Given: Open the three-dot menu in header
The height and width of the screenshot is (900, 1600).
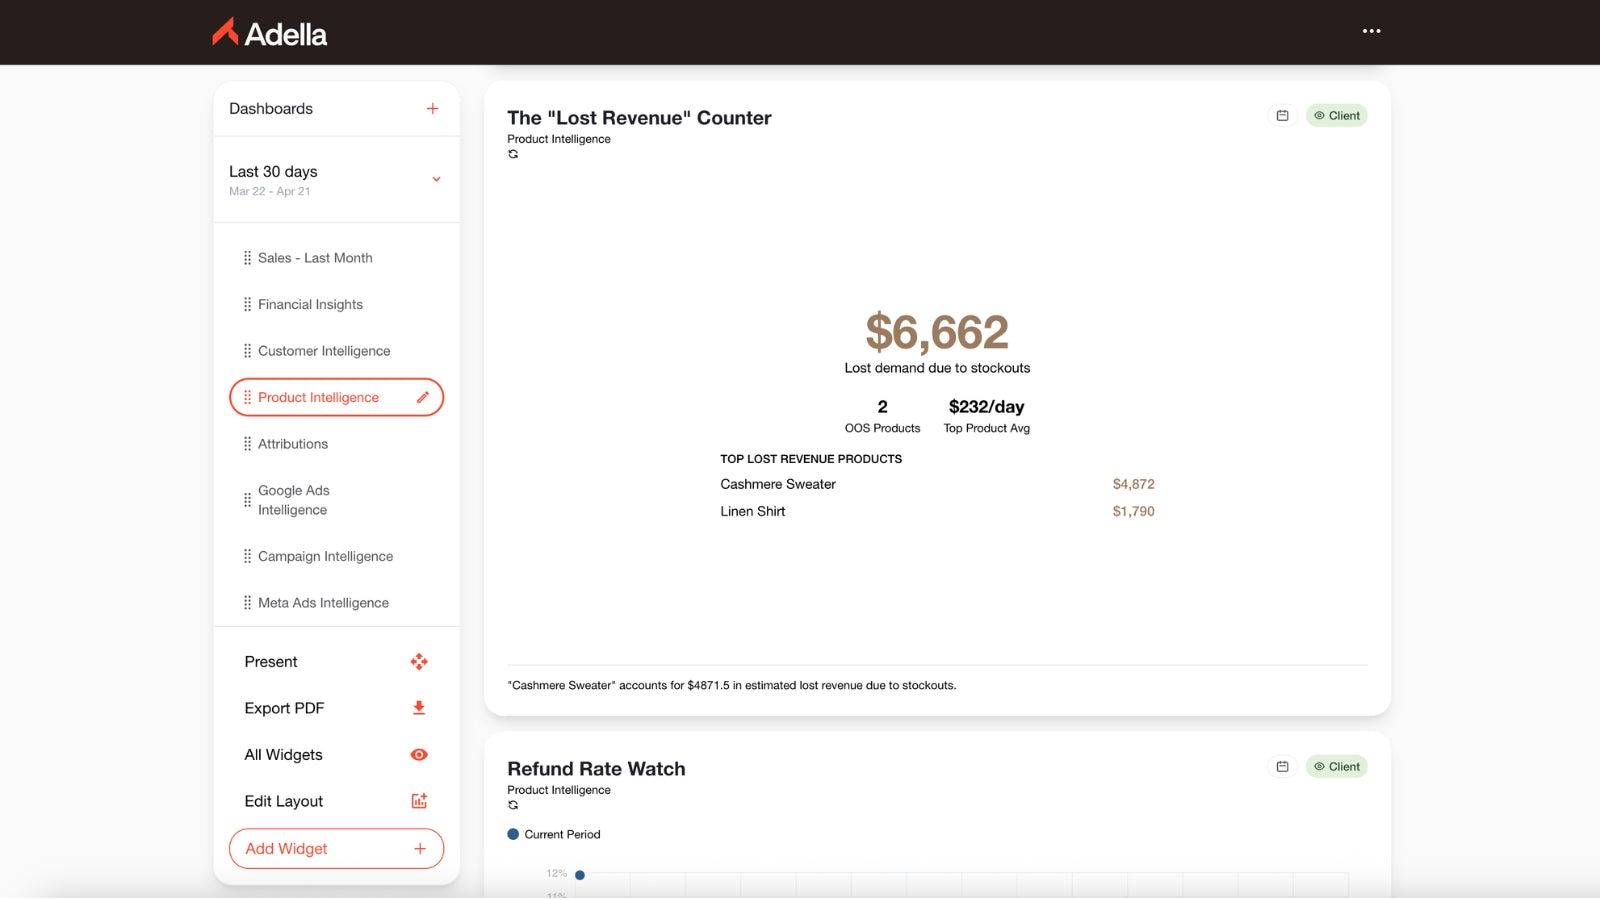Looking at the screenshot, I should point(1371,31).
